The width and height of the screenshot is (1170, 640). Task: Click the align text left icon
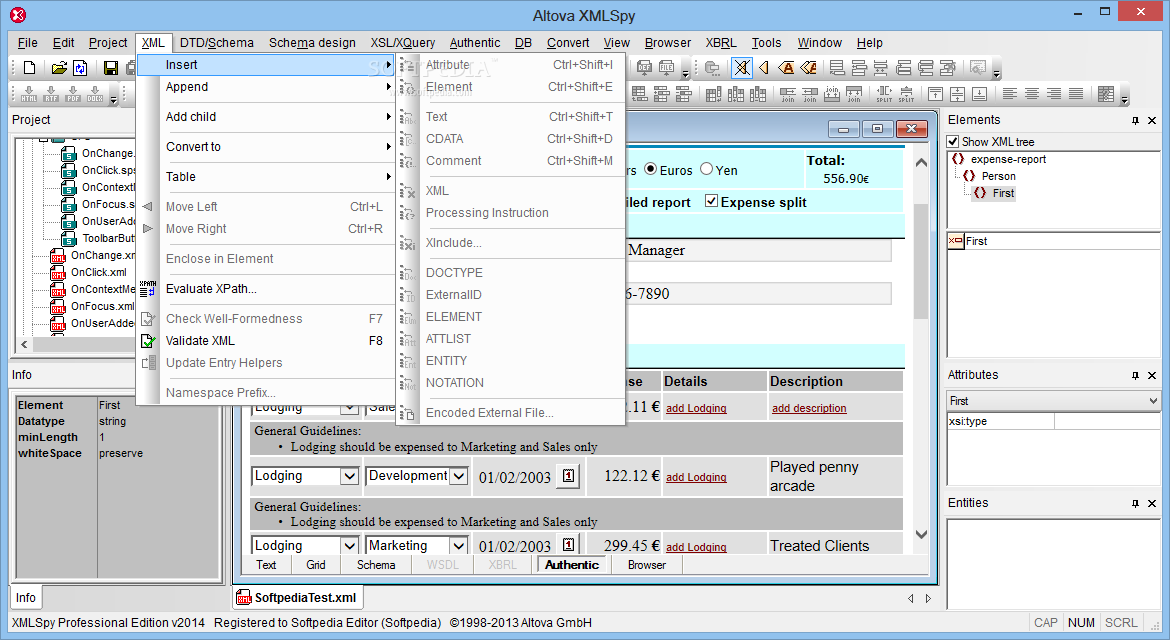pyautogui.click(x=1010, y=94)
